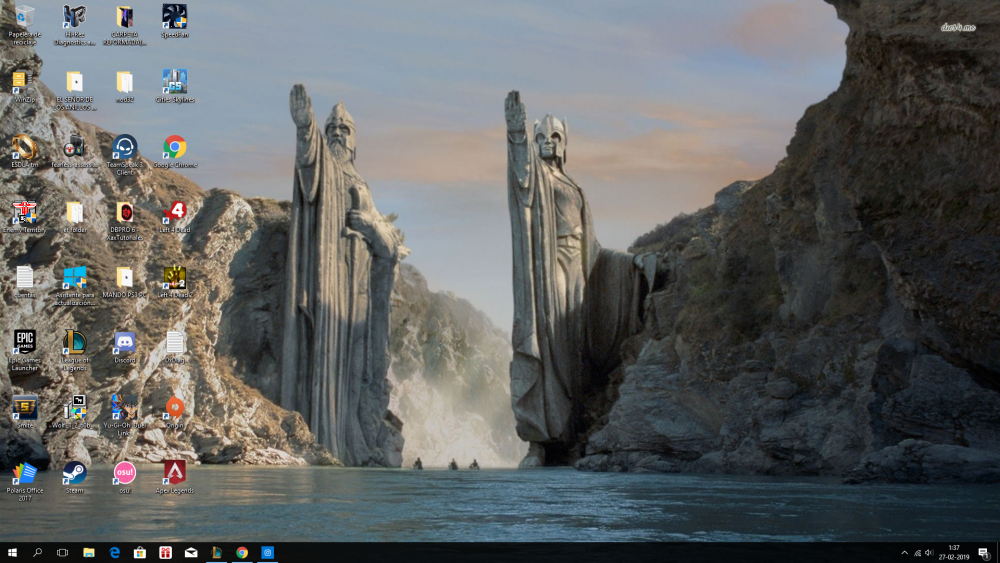Viewport: 1000px width, 563px height.
Task: Switch to League of Legends taskbar window
Action: [x=216, y=552]
